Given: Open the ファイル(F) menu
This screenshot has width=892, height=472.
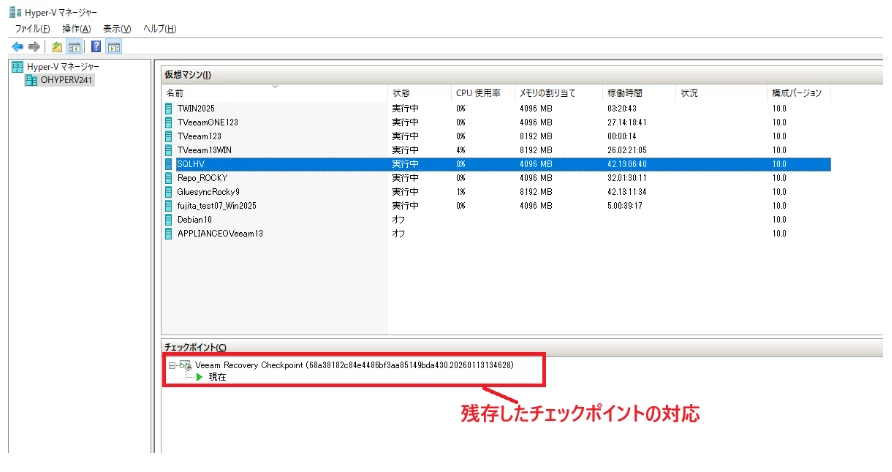Looking at the screenshot, I should [32, 28].
